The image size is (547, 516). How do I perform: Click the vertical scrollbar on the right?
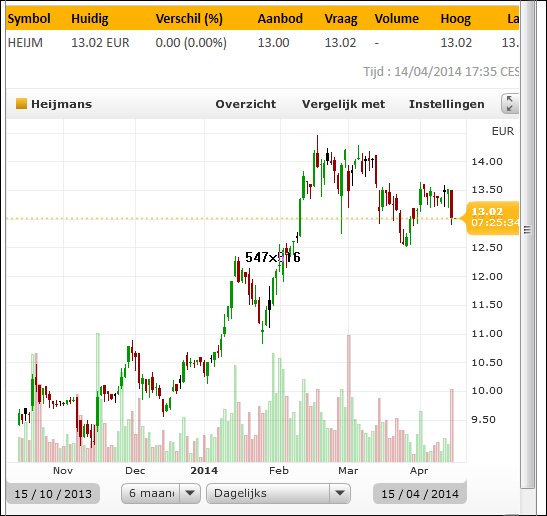pyautogui.click(x=527, y=244)
